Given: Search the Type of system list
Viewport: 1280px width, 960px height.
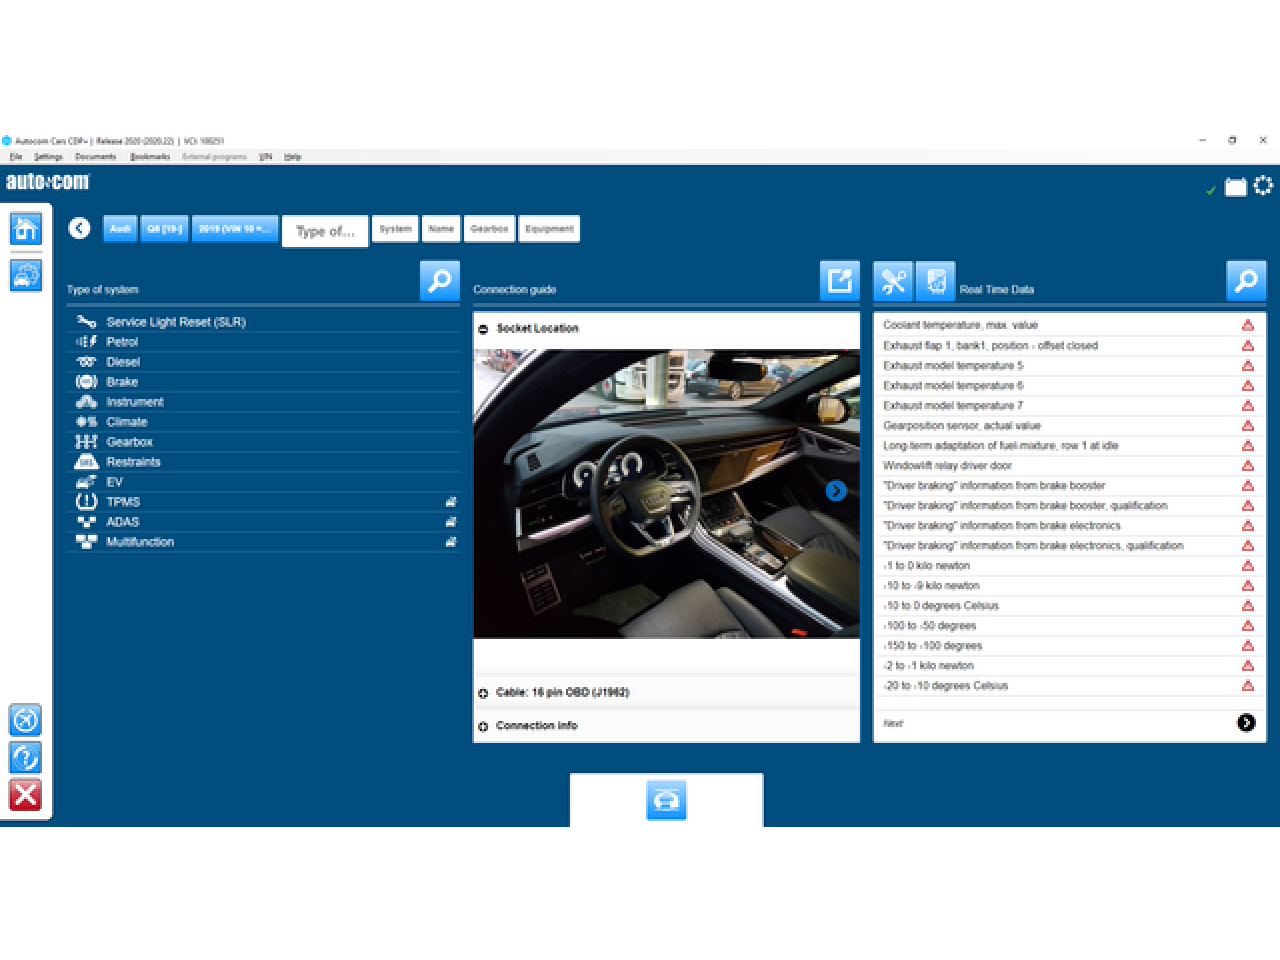Looking at the screenshot, I should tap(440, 281).
